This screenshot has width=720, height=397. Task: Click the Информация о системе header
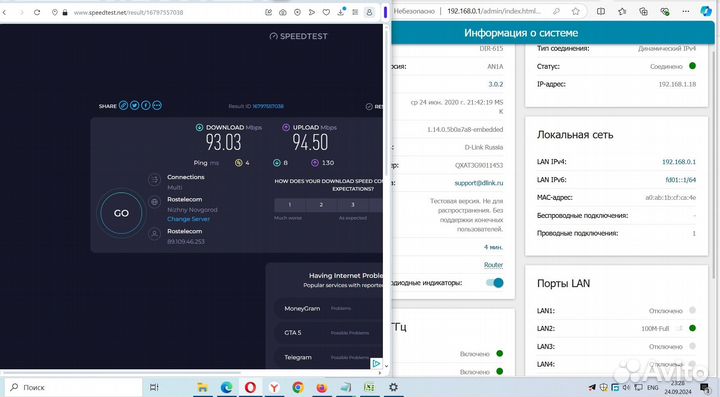tap(521, 33)
